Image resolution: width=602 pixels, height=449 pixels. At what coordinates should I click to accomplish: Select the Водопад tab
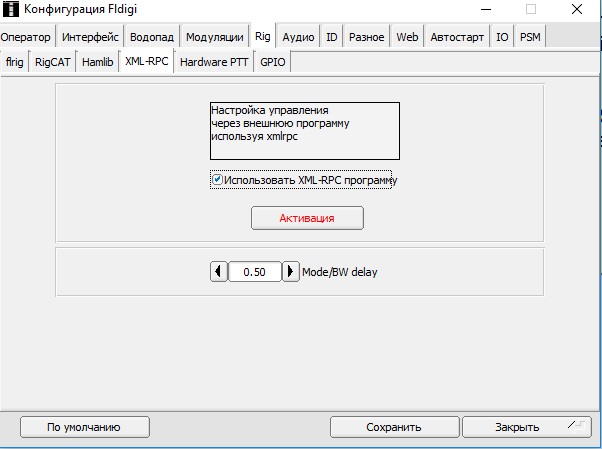tap(153, 37)
